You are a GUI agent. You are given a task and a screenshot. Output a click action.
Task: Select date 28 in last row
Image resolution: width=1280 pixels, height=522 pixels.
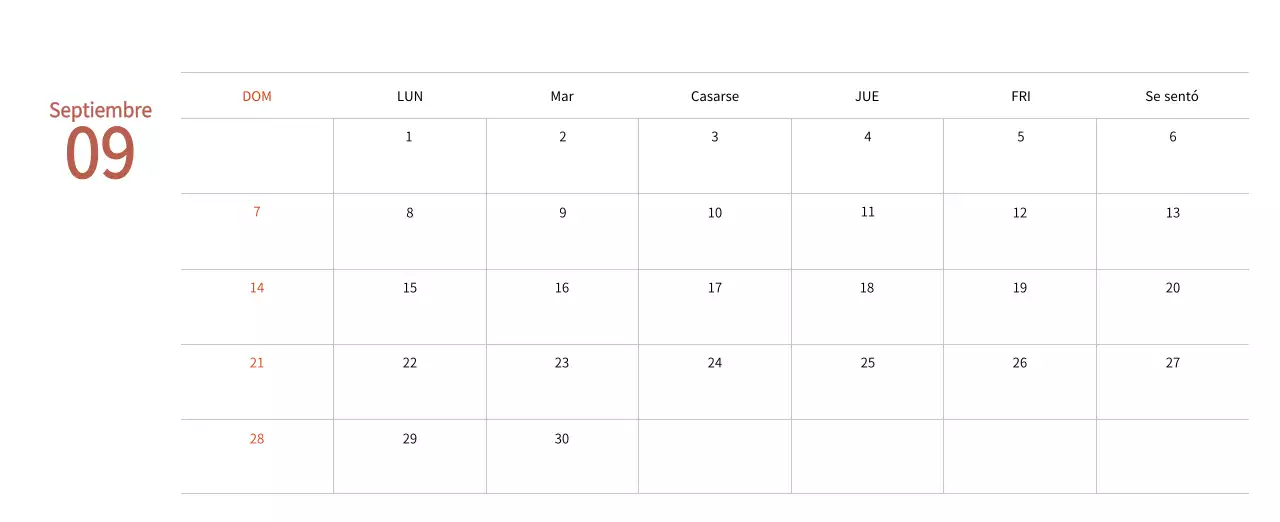[257, 439]
